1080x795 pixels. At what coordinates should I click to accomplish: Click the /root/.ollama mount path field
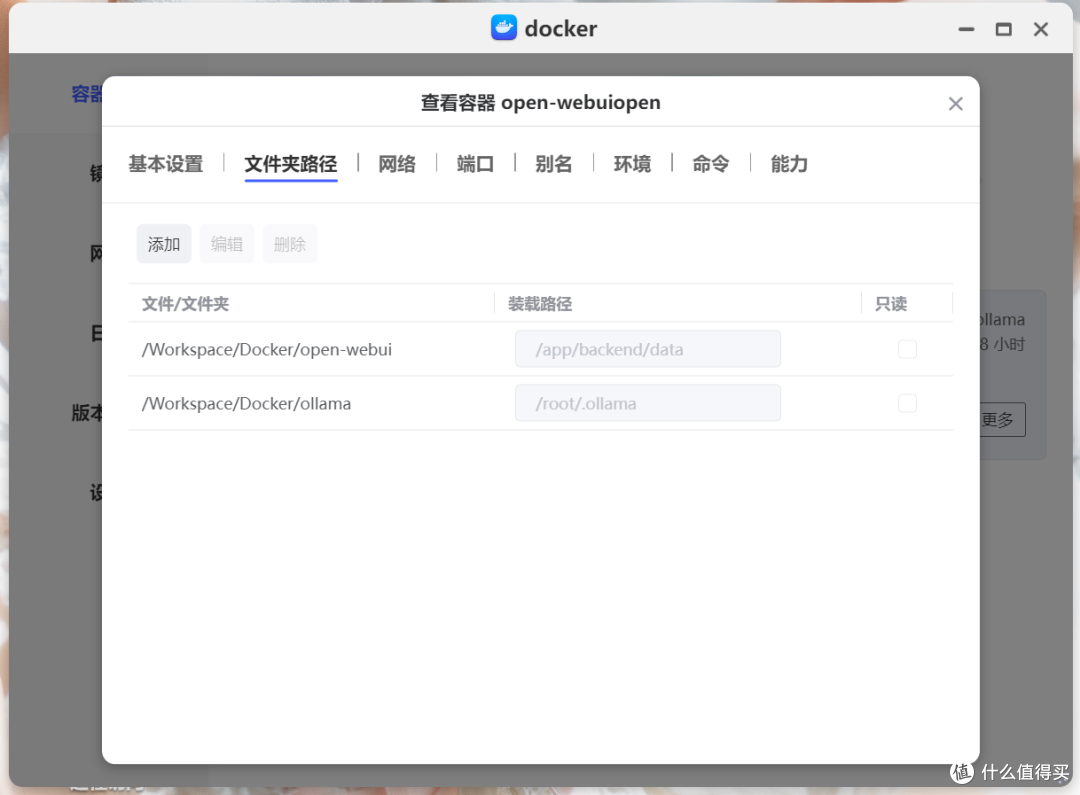coord(647,403)
